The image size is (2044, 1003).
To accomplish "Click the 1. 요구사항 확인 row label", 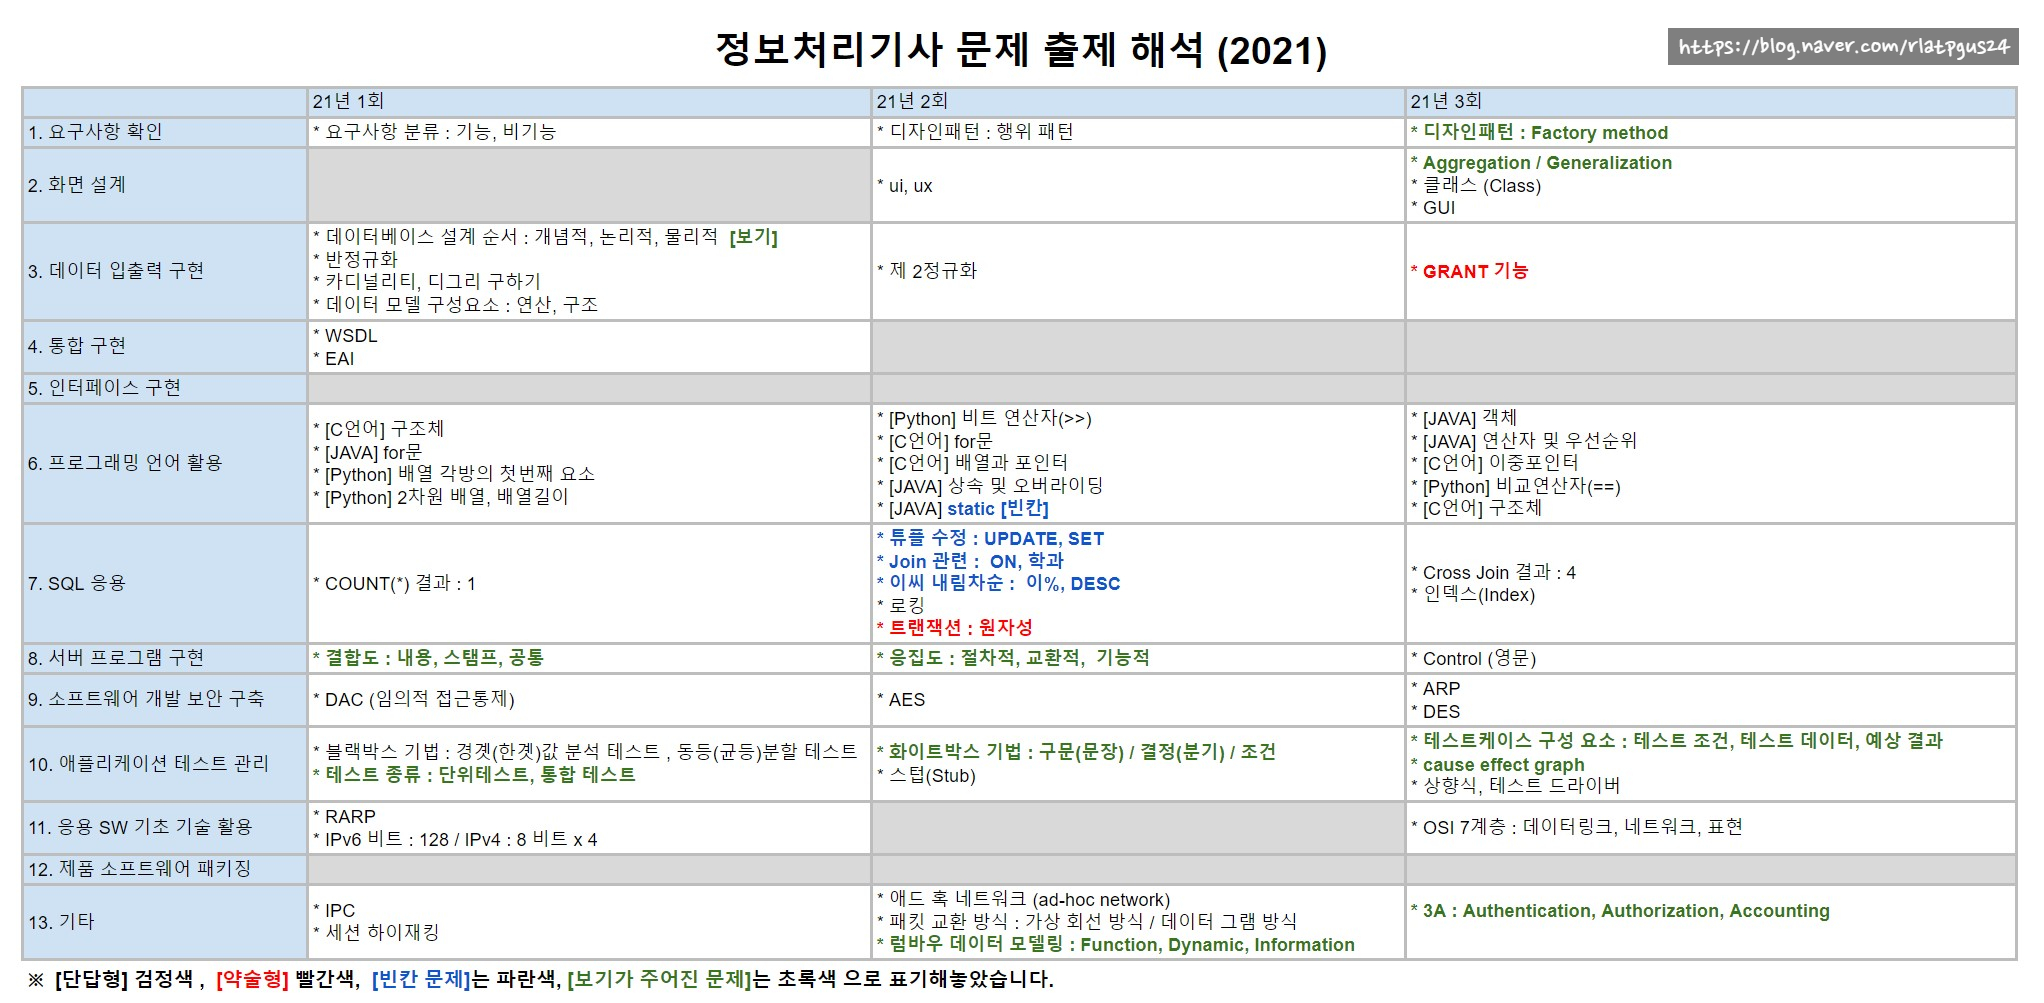I will (x=95, y=132).
